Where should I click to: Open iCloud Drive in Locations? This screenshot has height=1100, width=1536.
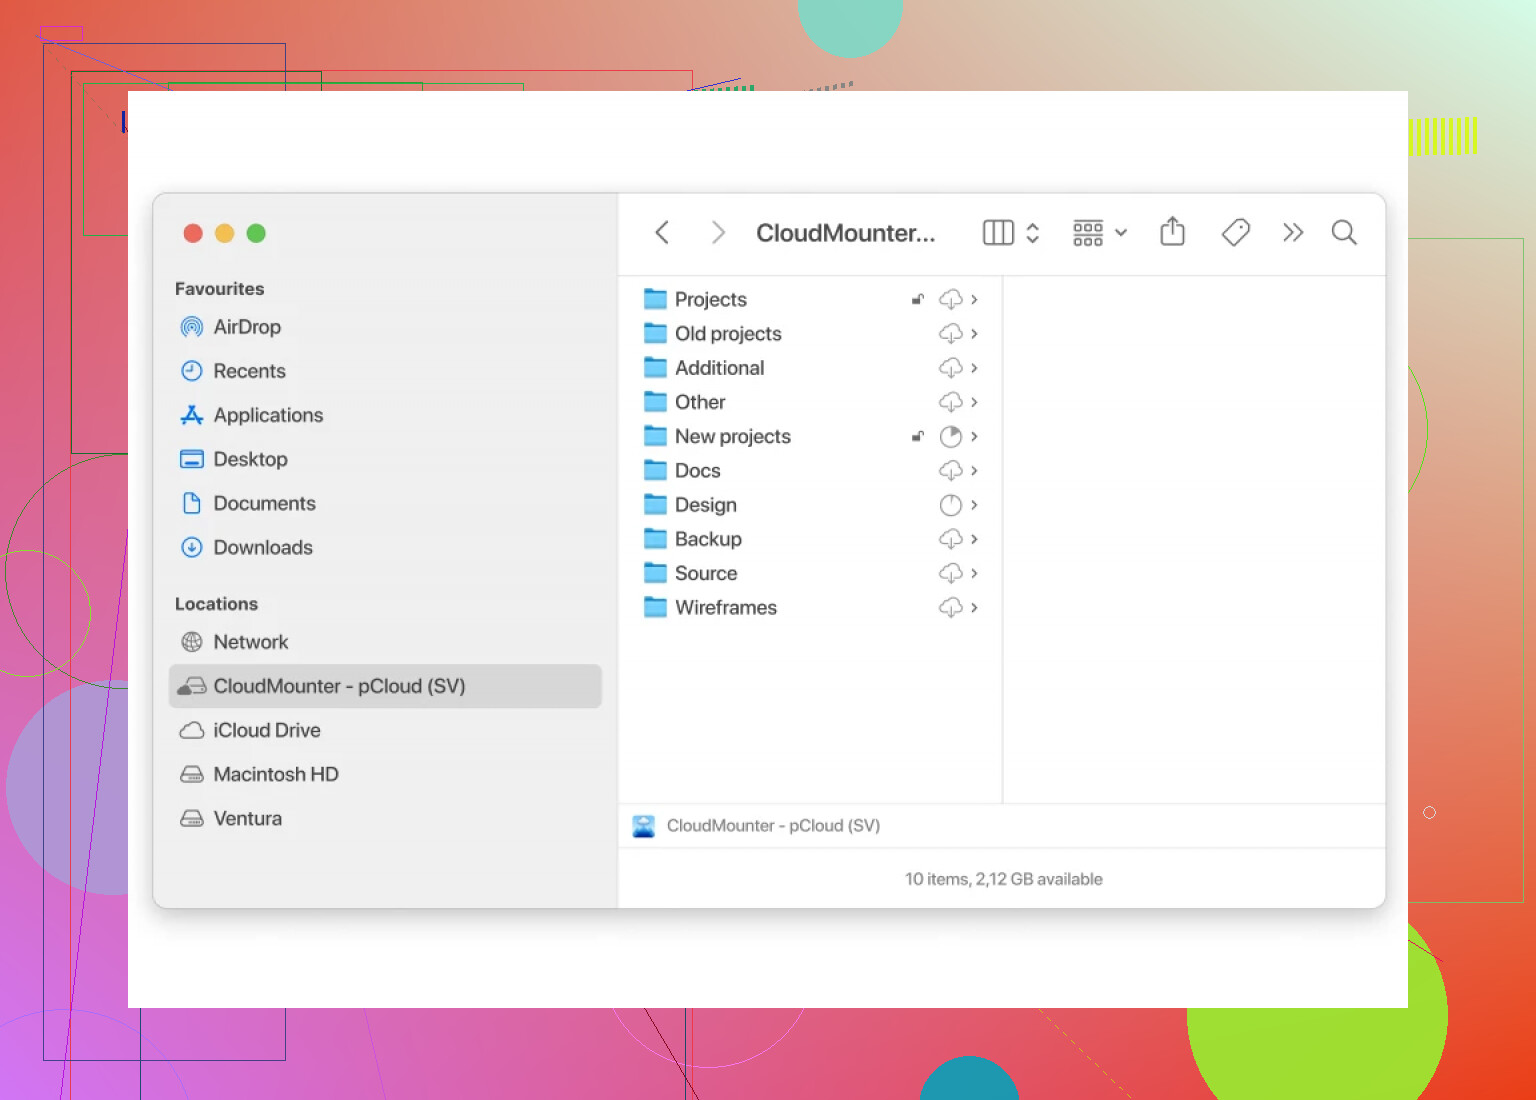pyautogui.click(x=266, y=730)
